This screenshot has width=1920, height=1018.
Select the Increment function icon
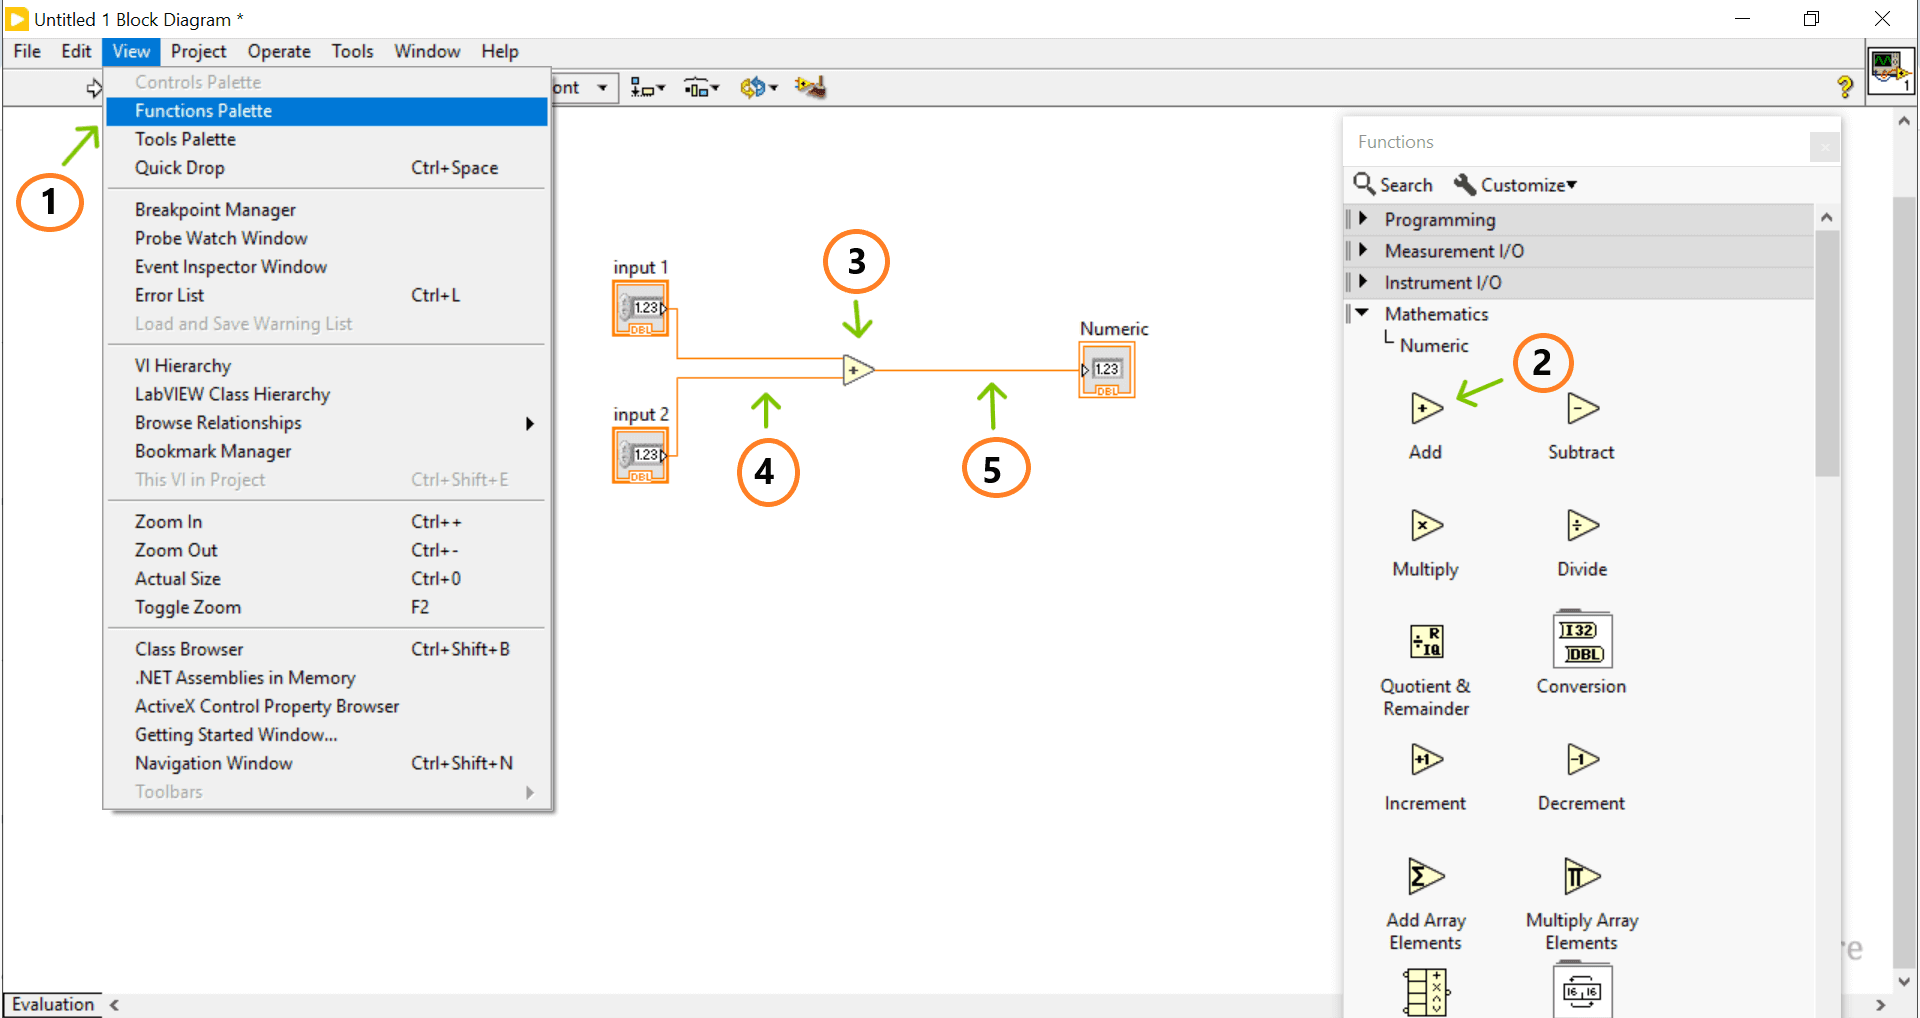(x=1425, y=760)
